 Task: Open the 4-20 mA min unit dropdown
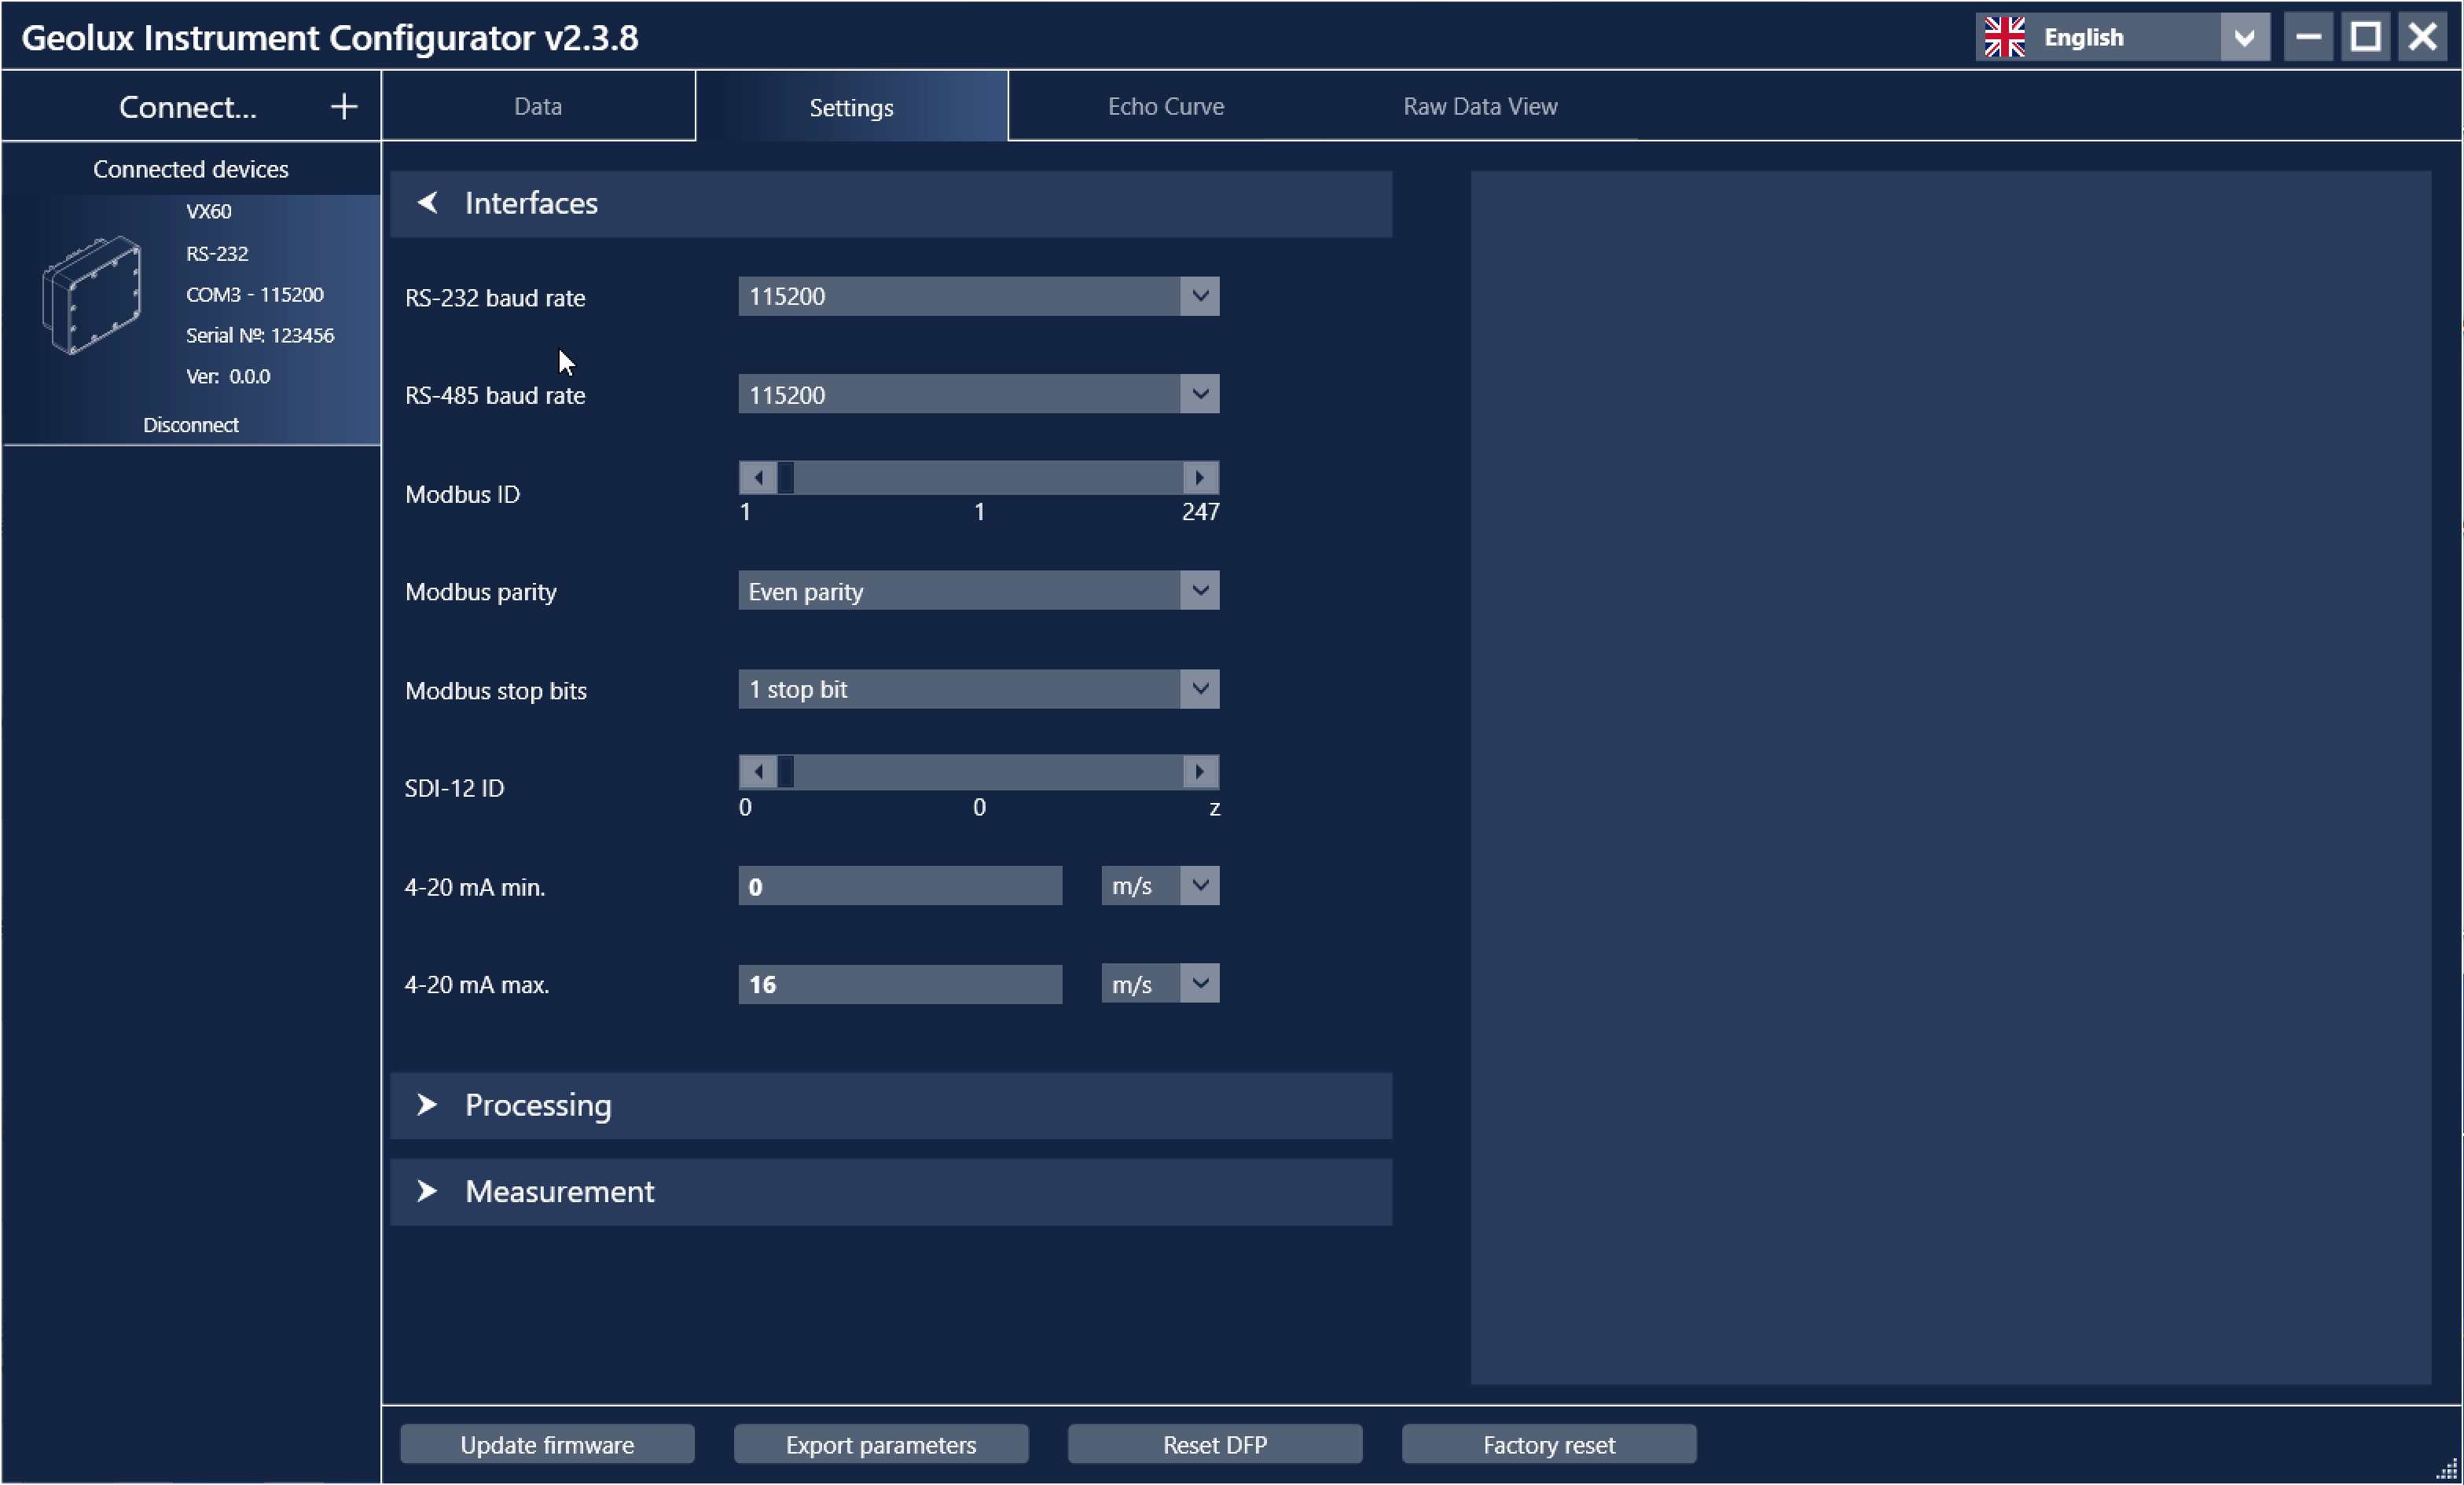coord(1199,886)
